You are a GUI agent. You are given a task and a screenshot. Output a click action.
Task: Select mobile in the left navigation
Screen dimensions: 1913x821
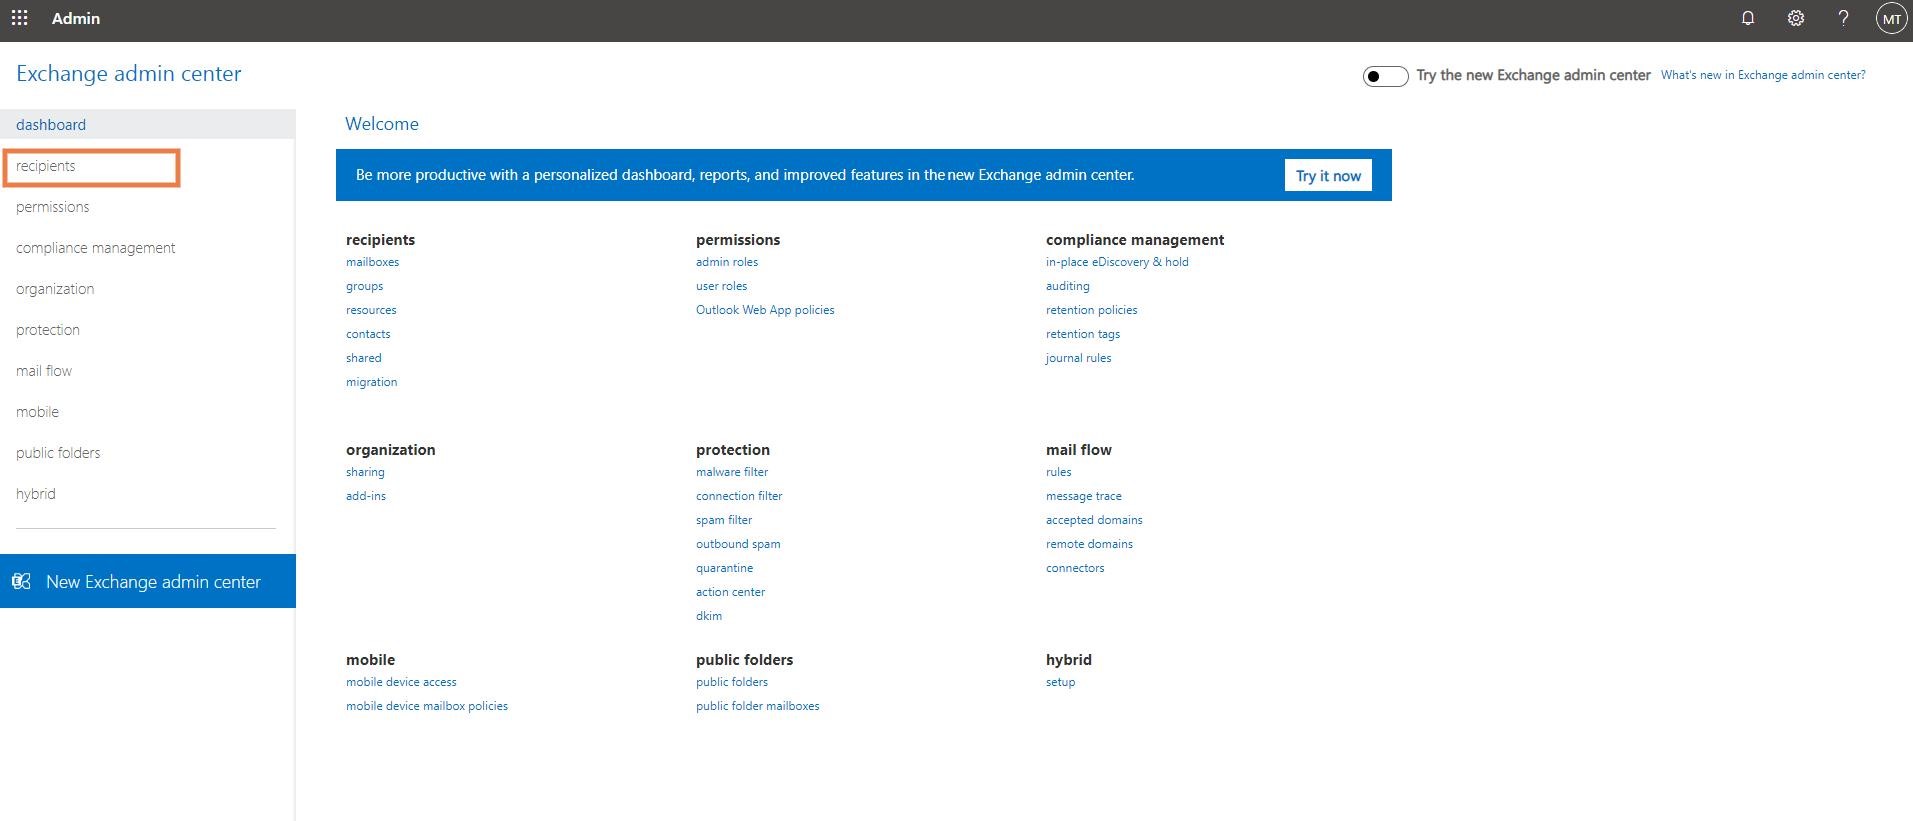pos(38,412)
